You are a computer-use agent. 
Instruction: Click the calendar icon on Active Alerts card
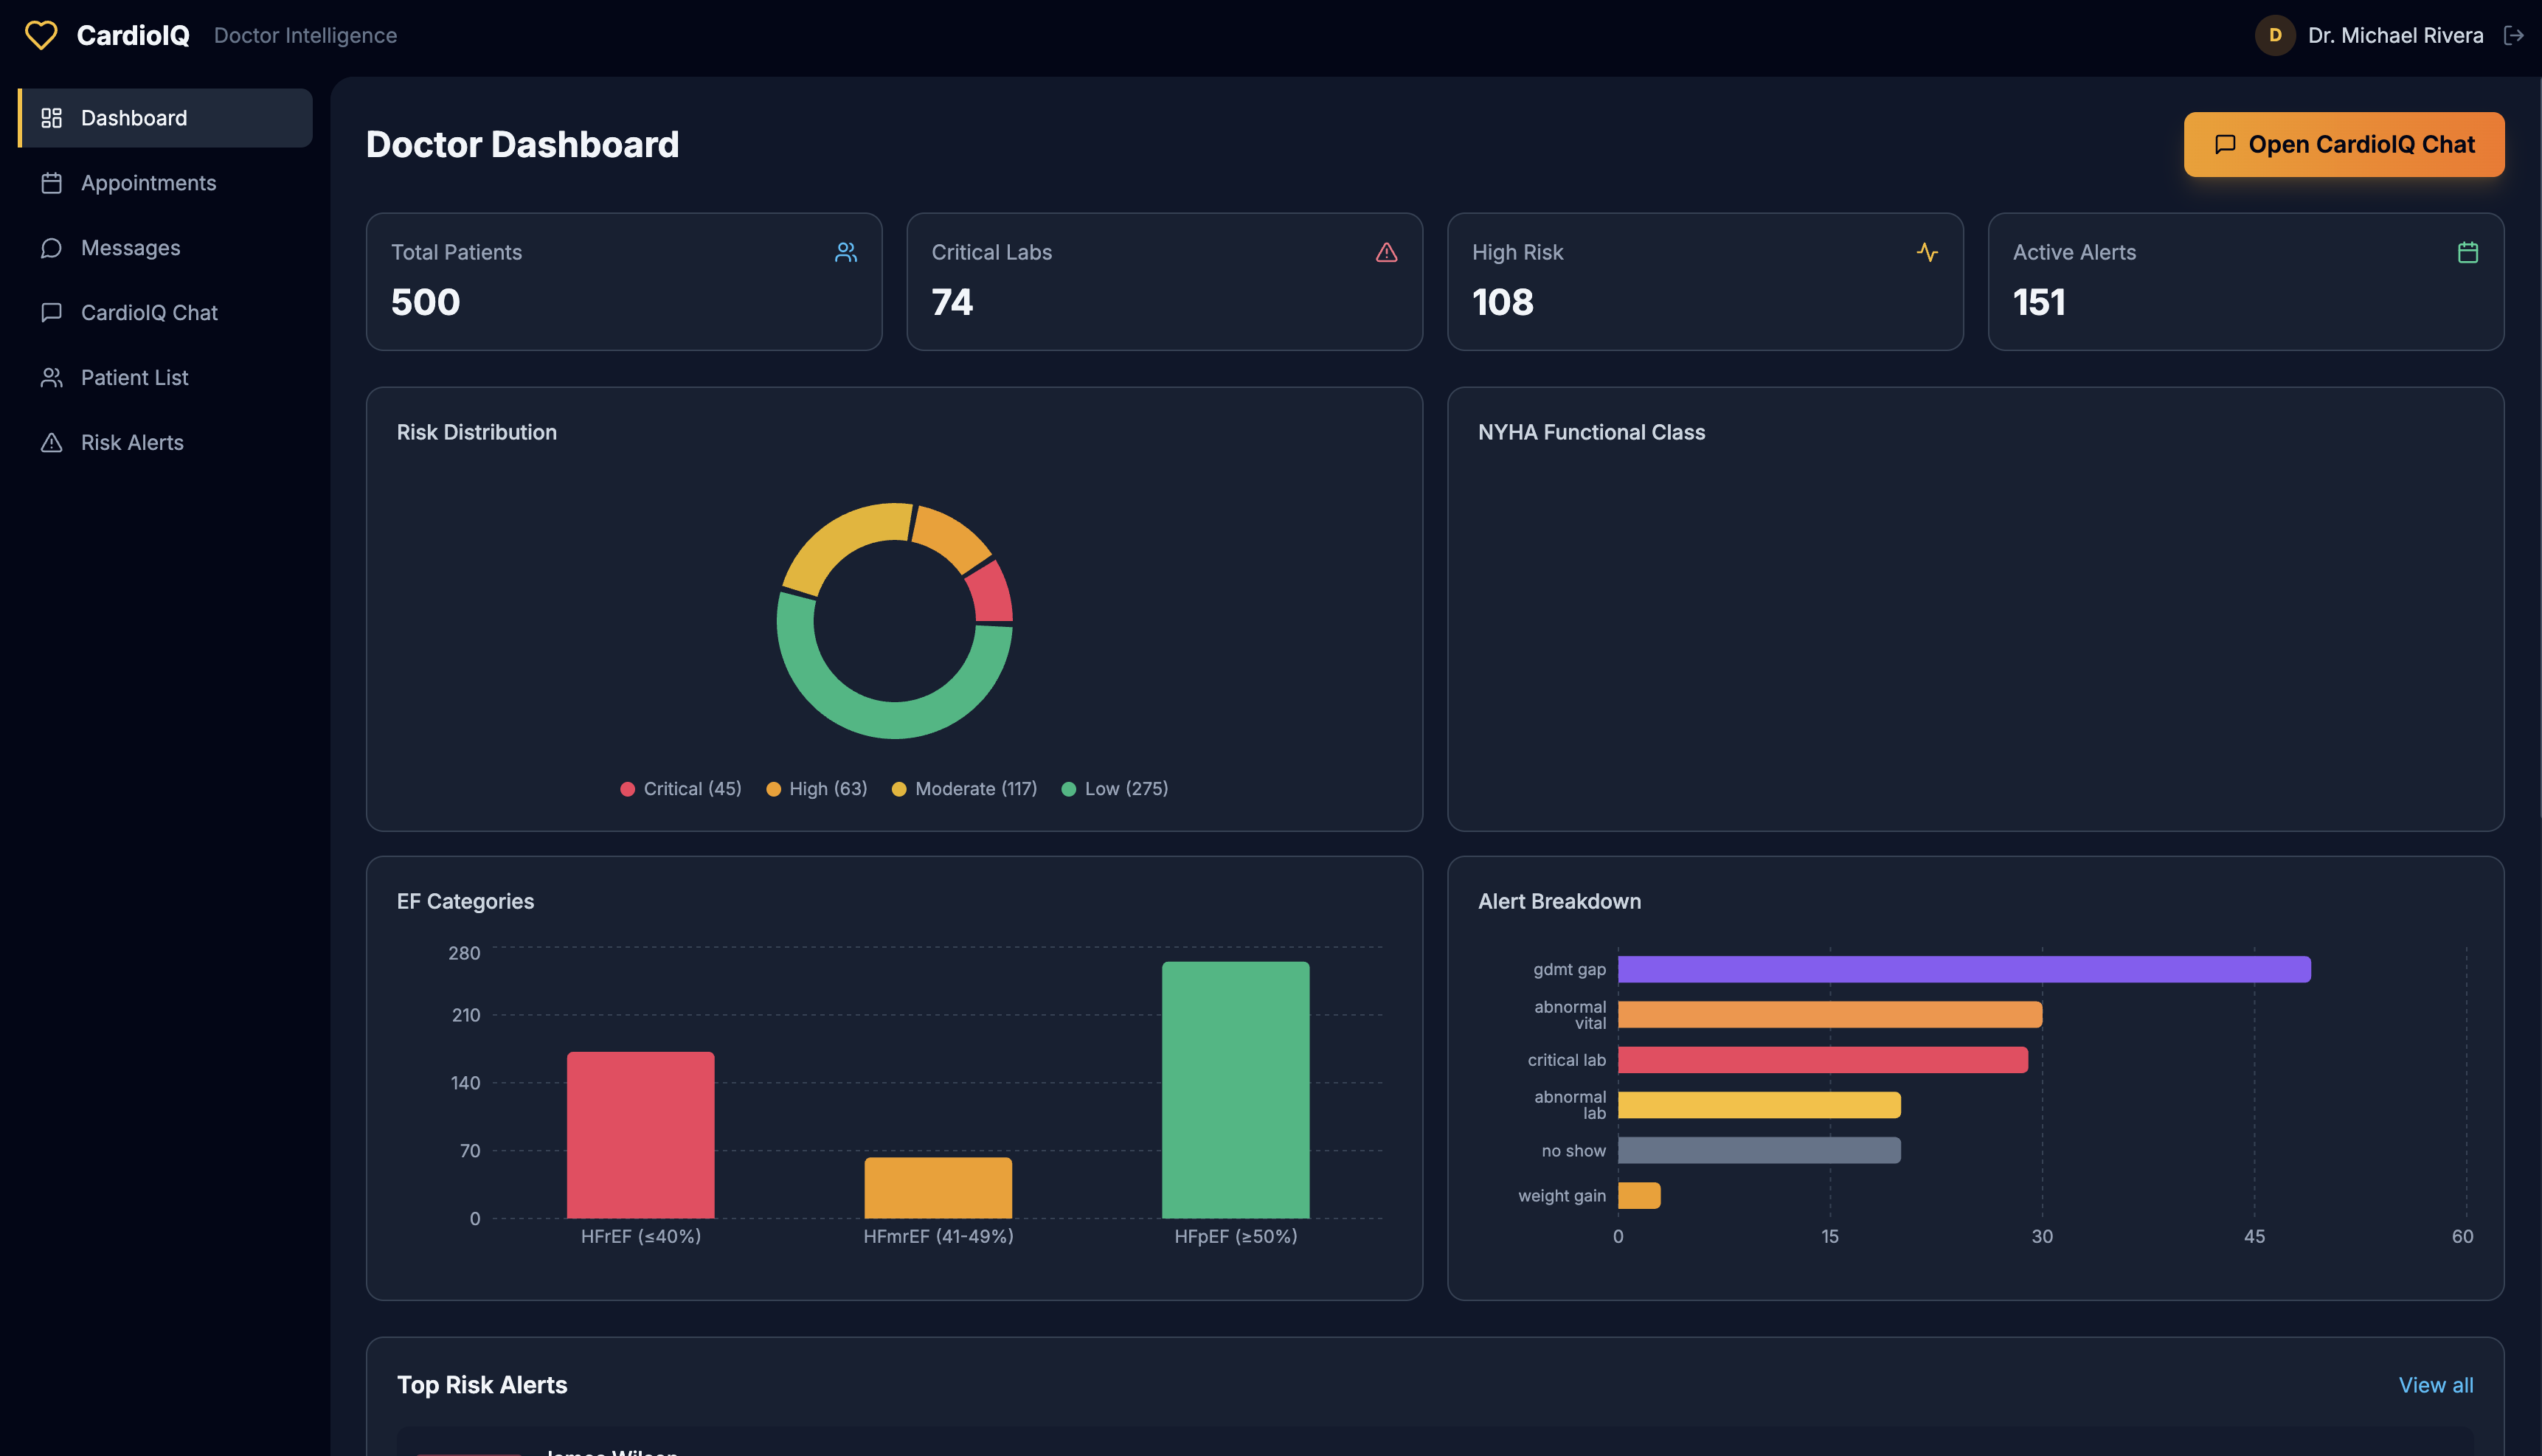[2467, 252]
